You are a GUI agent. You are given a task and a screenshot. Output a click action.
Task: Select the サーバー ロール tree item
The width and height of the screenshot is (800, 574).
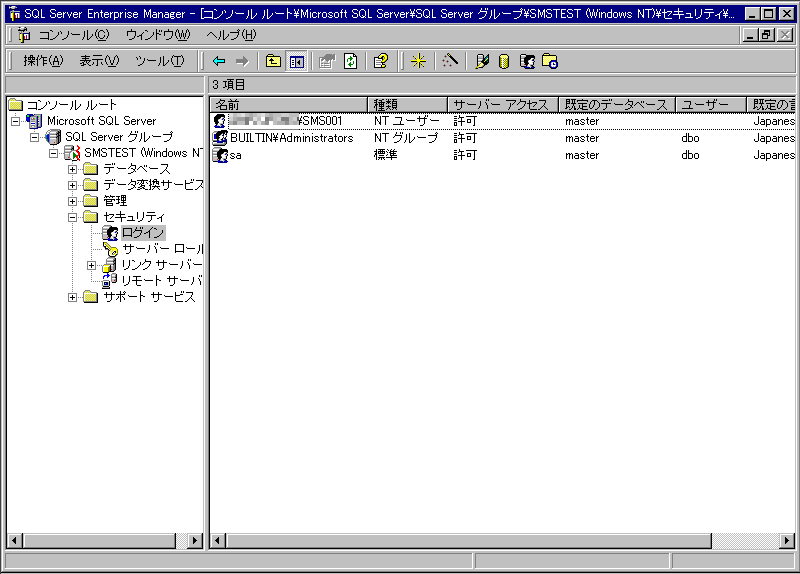click(162, 249)
